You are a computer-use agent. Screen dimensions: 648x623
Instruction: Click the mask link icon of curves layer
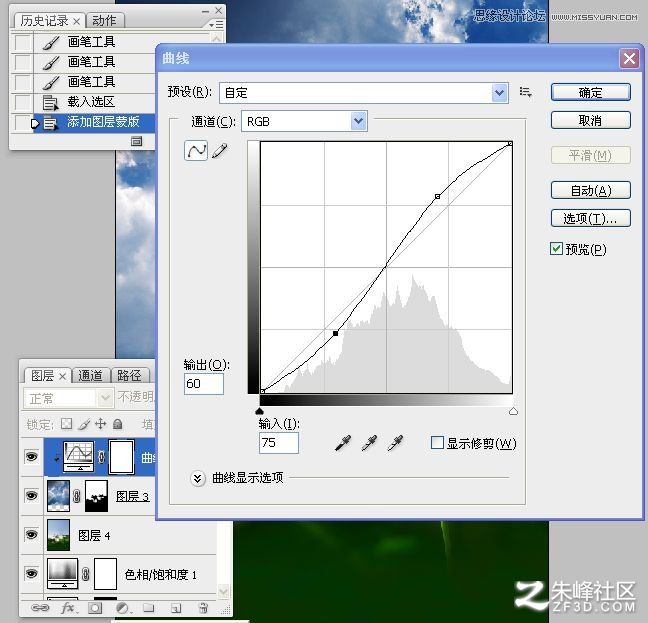click(x=101, y=457)
